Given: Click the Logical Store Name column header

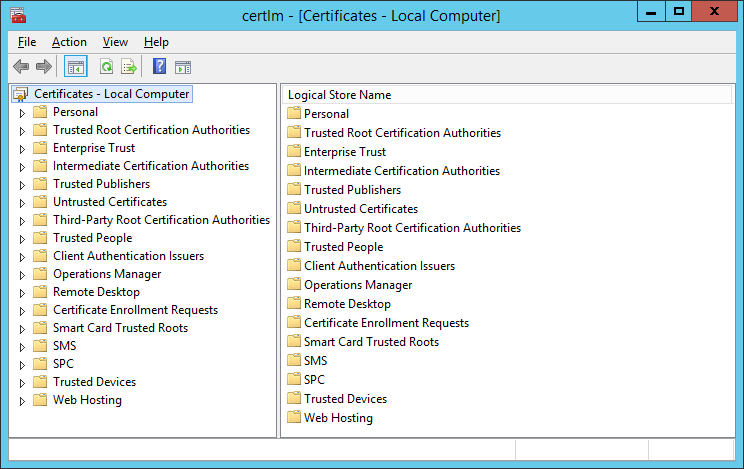Looking at the screenshot, I should [340, 95].
